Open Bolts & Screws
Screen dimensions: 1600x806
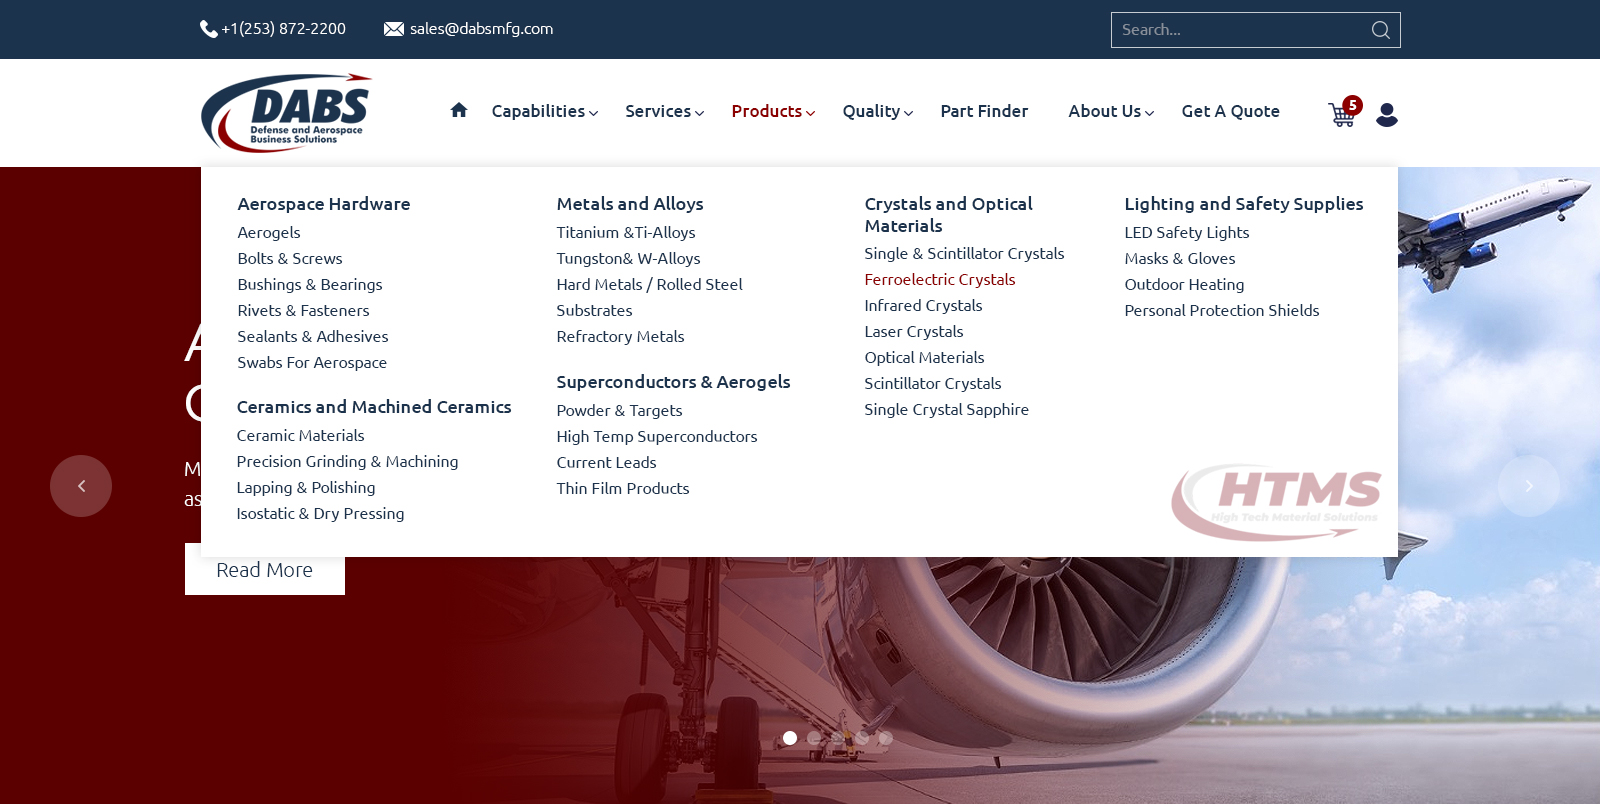[290, 258]
